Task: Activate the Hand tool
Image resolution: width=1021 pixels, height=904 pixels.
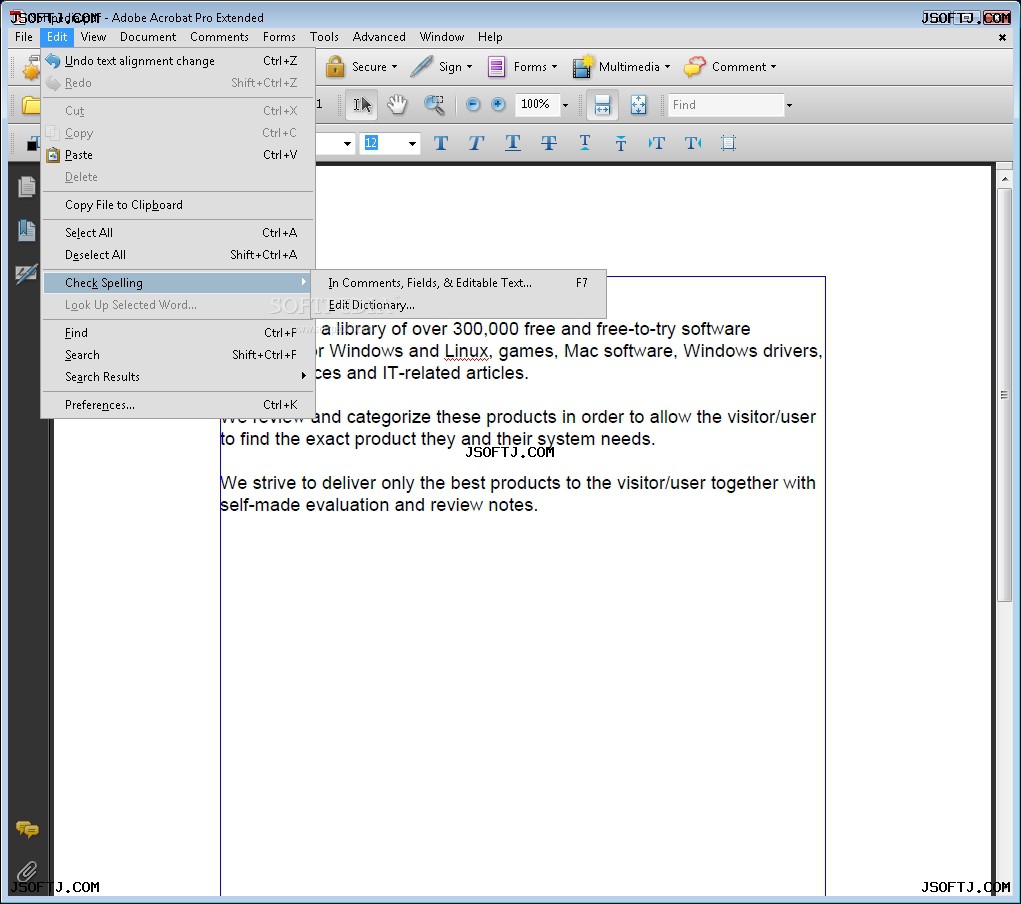Action: pos(397,105)
